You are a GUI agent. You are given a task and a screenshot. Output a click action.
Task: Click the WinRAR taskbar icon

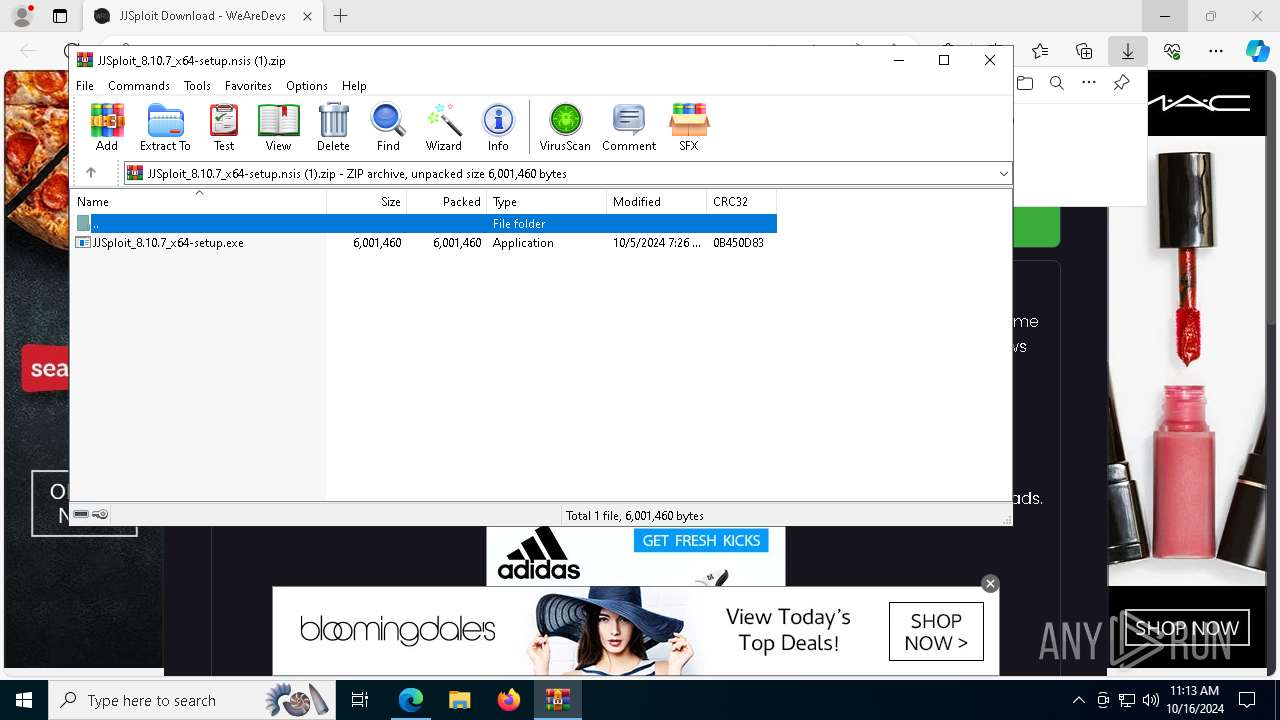click(x=558, y=700)
